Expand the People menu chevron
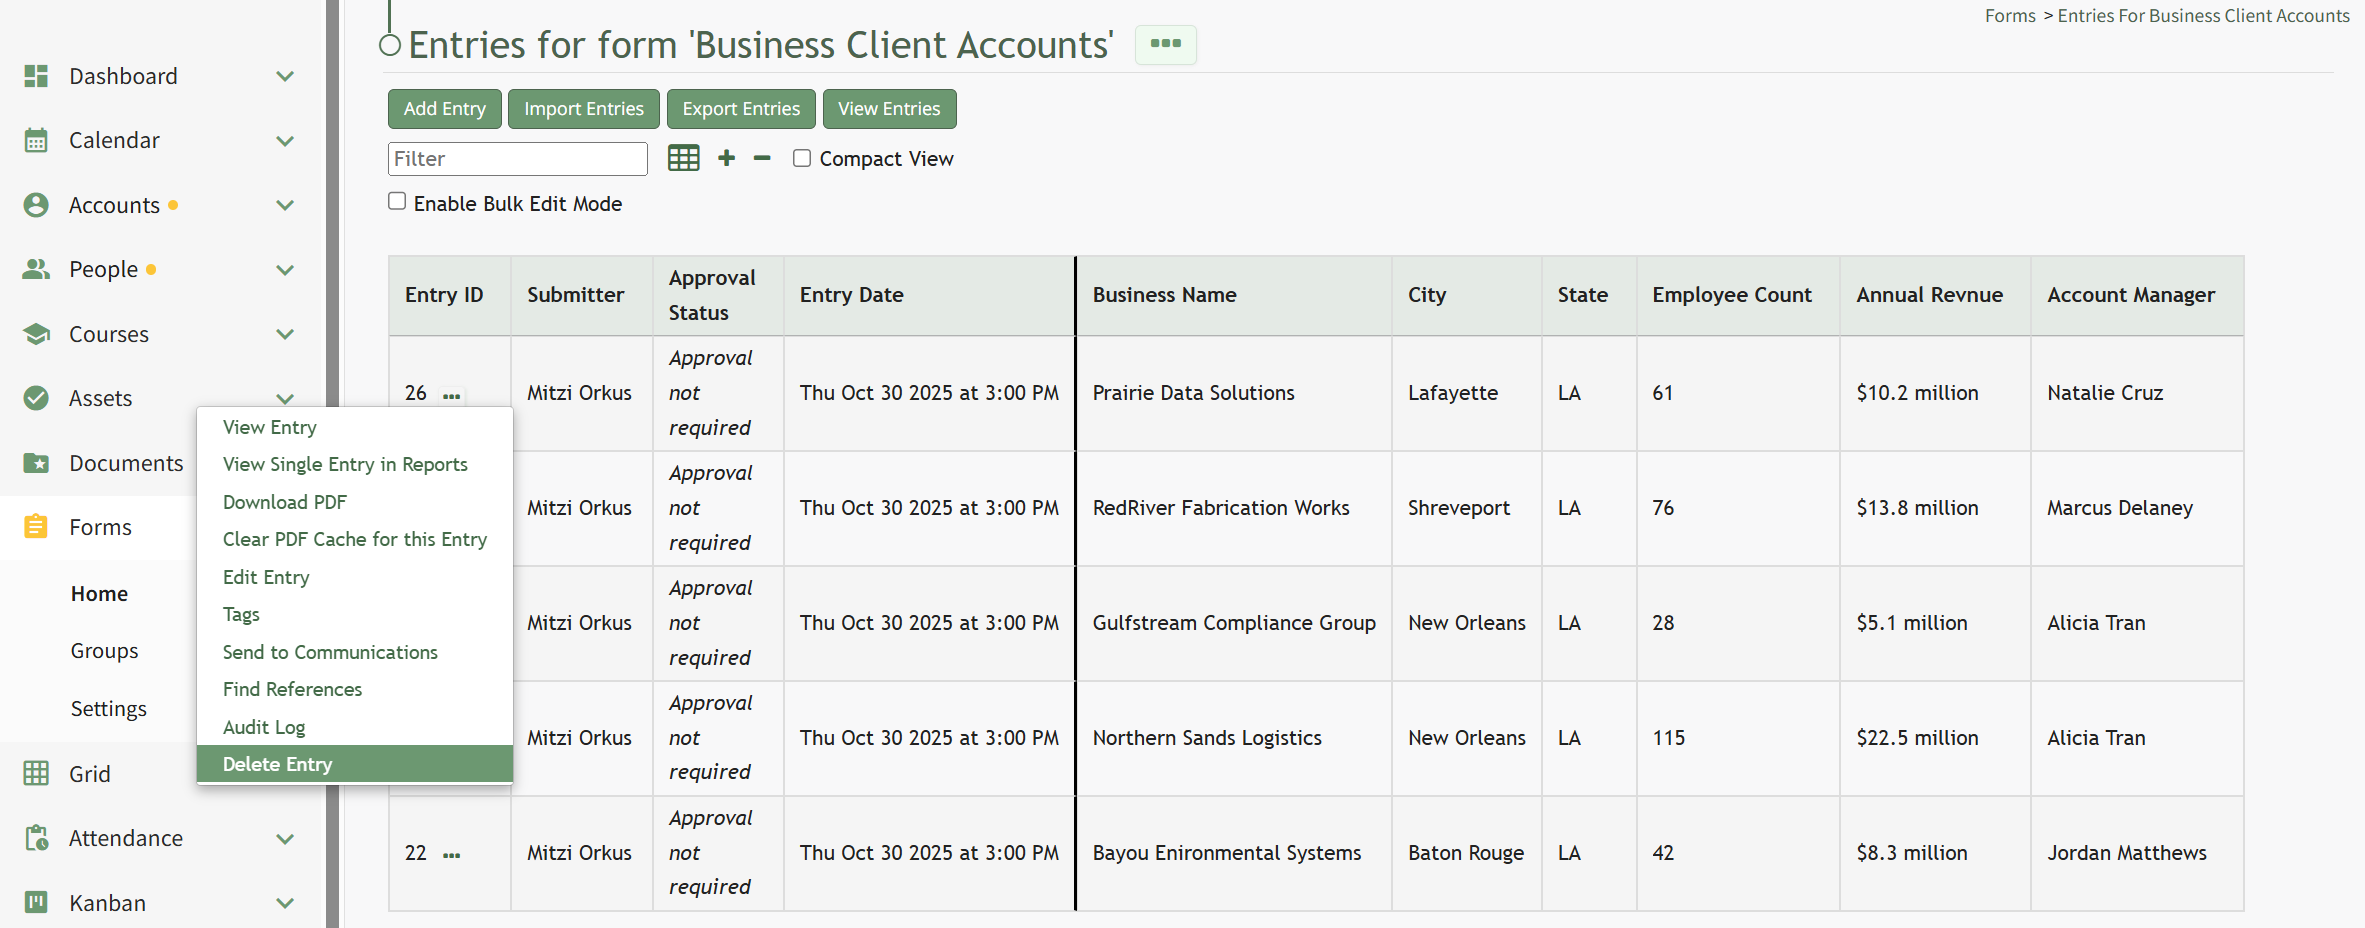The height and width of the screenshot is (928, 2365). tap(285, 270)
